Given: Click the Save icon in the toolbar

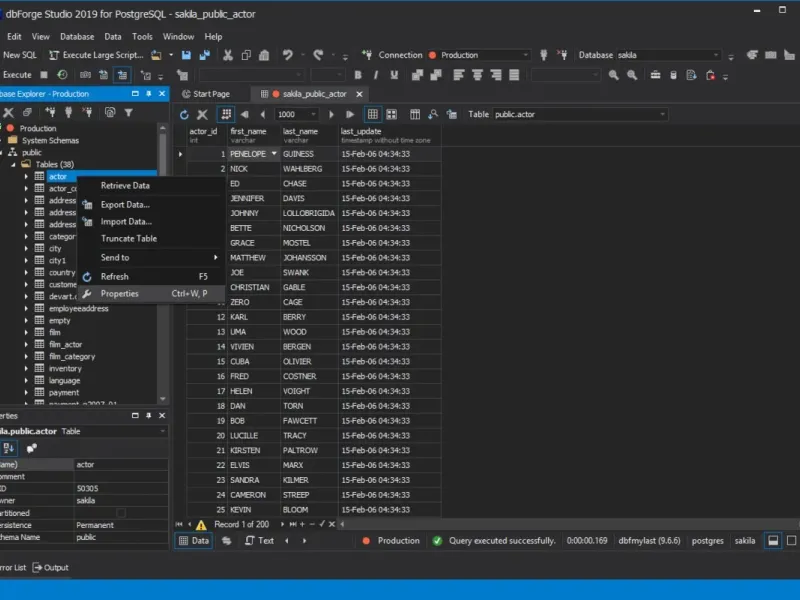Looking at the screenshot, I should [186, 55].
